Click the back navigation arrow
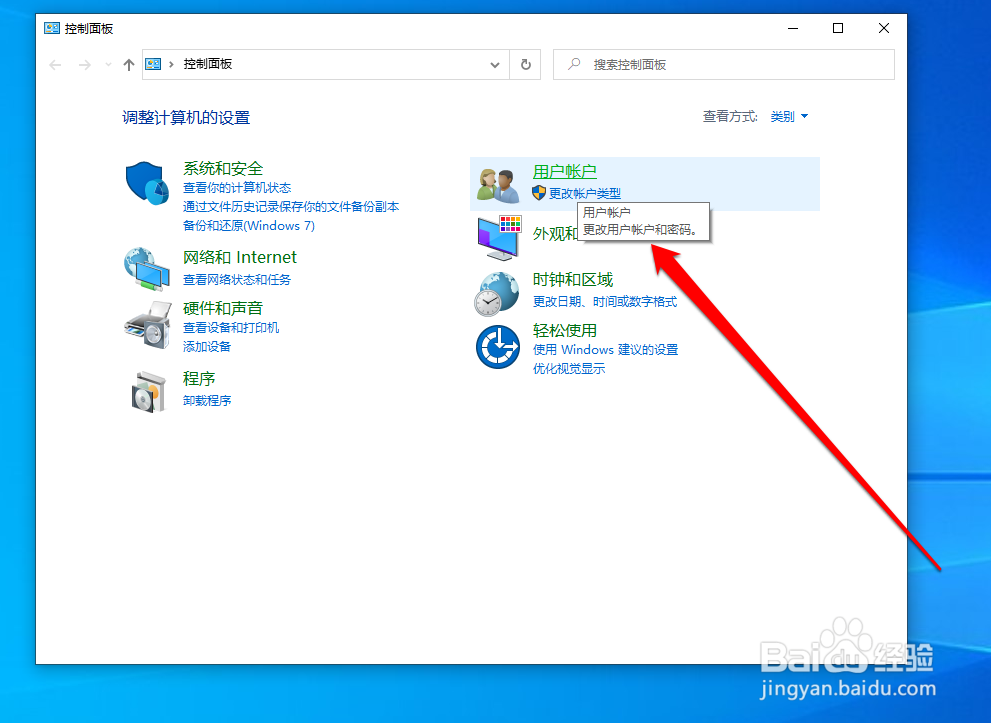Image resolution: width=991 pixels, height=723 pixels. pyautogui.click(x=56, y=64)
